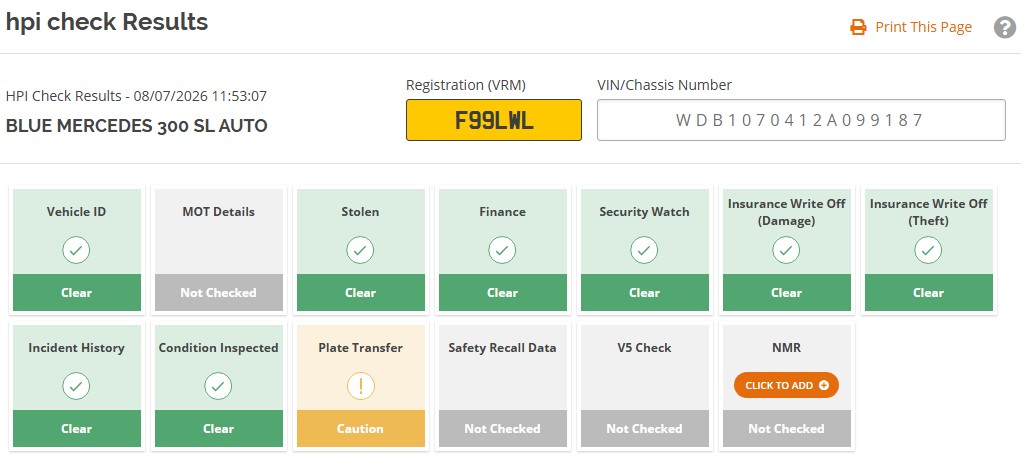This screenshot has height=472, width=1029.
Task: Click the Incident History checkmark icon
Action: (x=76, y=386)
